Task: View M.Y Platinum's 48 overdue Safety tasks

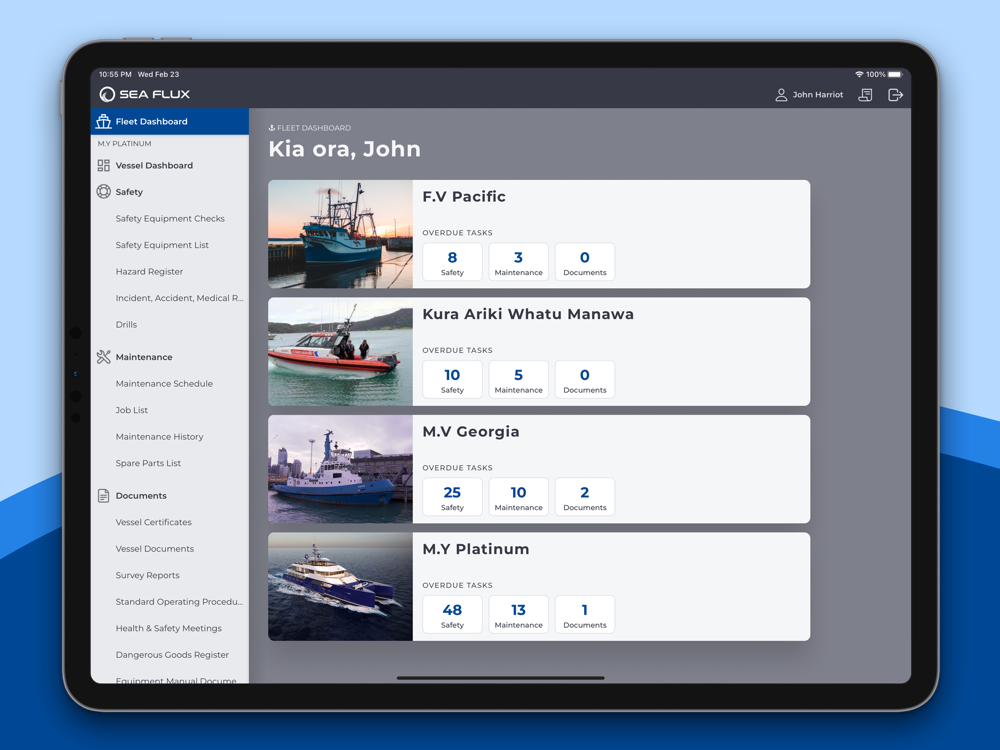Action: [x=452, y=614]
